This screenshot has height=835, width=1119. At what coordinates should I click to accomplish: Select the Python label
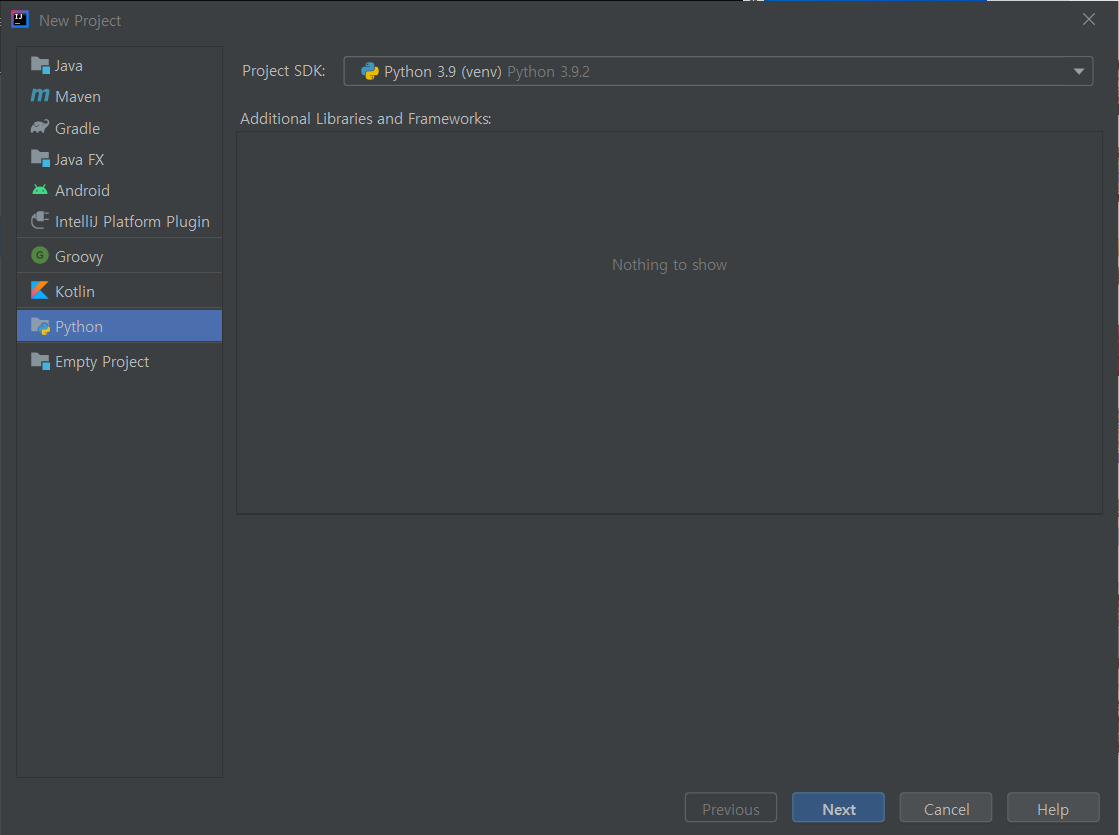click(x=79, y=327)
